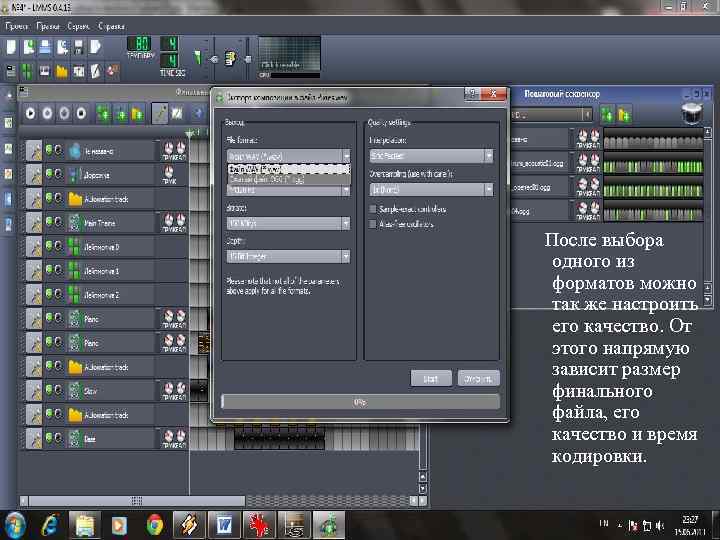Save the current project with floppy icon
Screen dimensions: 720x540
tap(79, 47)
